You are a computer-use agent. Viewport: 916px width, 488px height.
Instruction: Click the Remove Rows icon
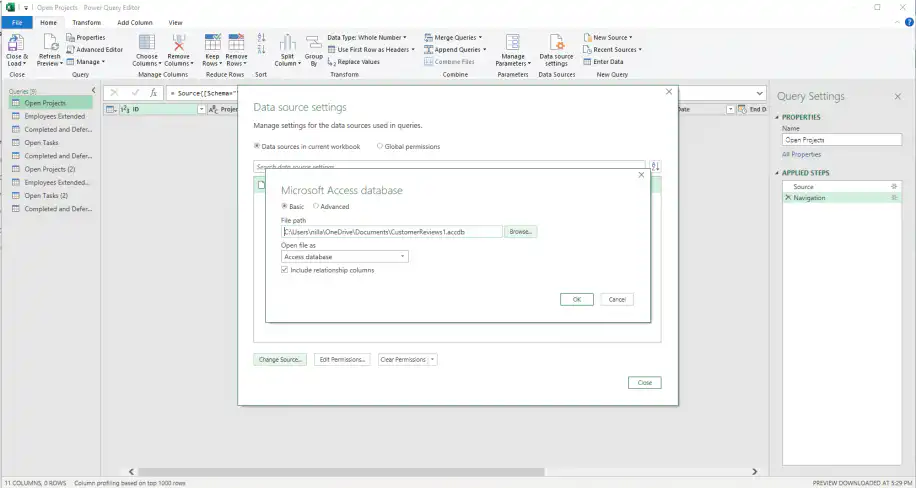(x=236, y=43)
